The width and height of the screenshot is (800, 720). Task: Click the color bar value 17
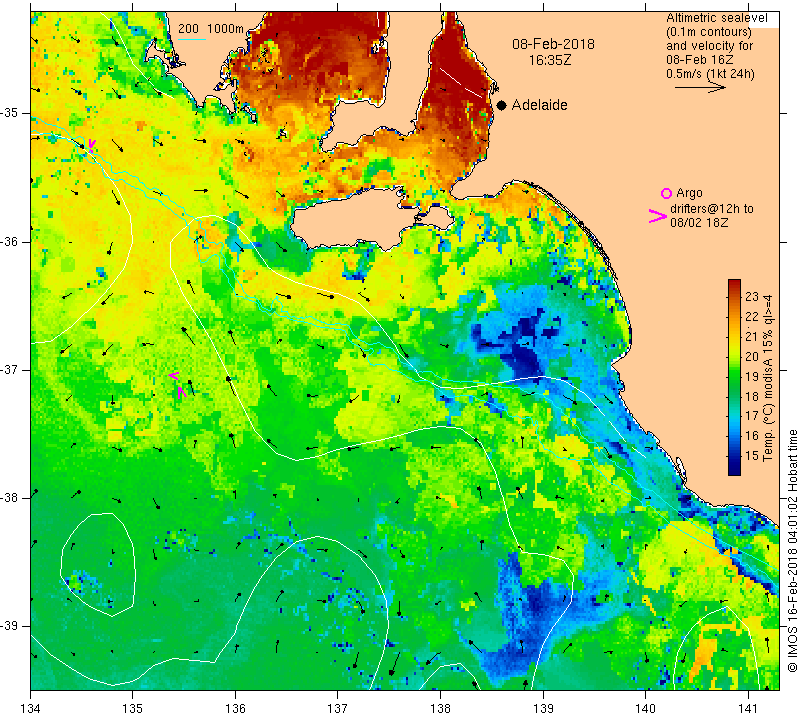click(x=752, y=416)
